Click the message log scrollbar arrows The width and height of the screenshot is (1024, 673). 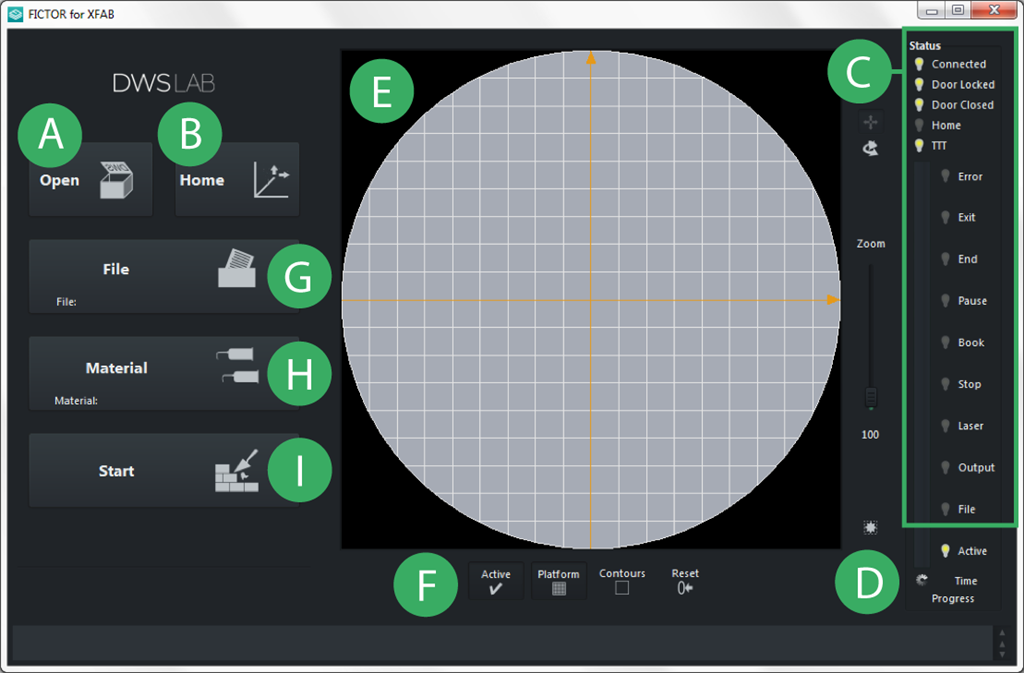tap(1001, 643)
